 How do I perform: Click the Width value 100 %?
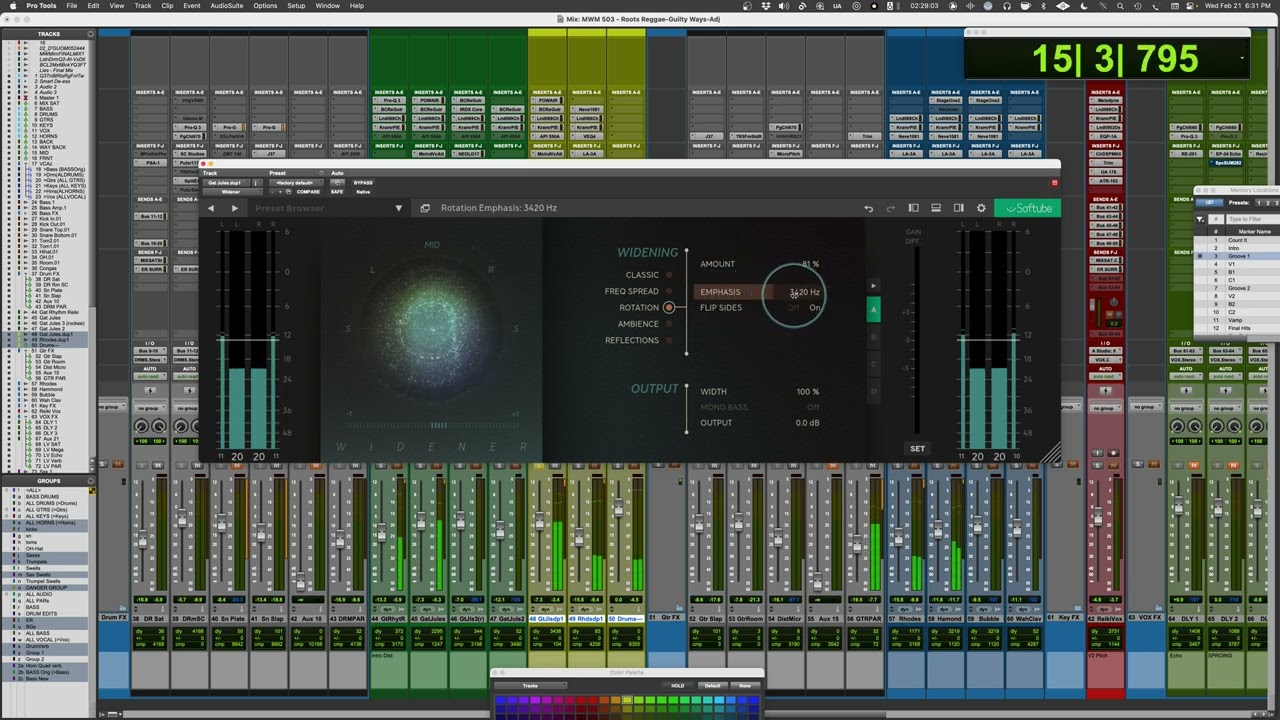pos(807,392)
